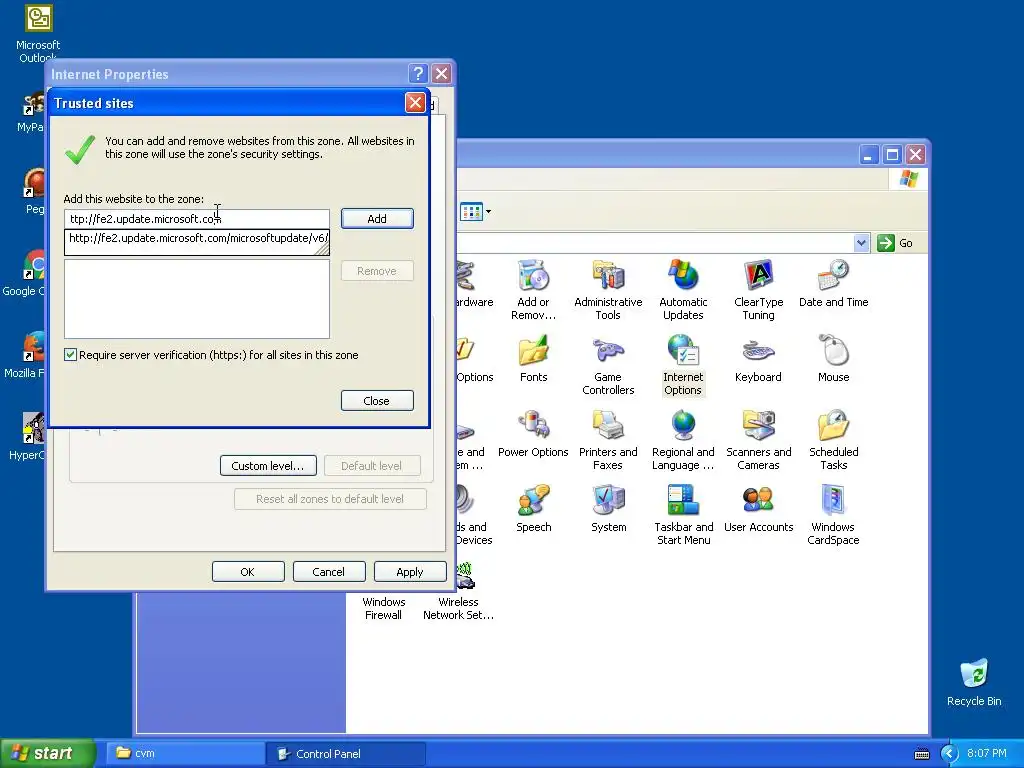Screen dimensions: 1024x768
Task: Open the Start menu
Action: tap(47, 753)
